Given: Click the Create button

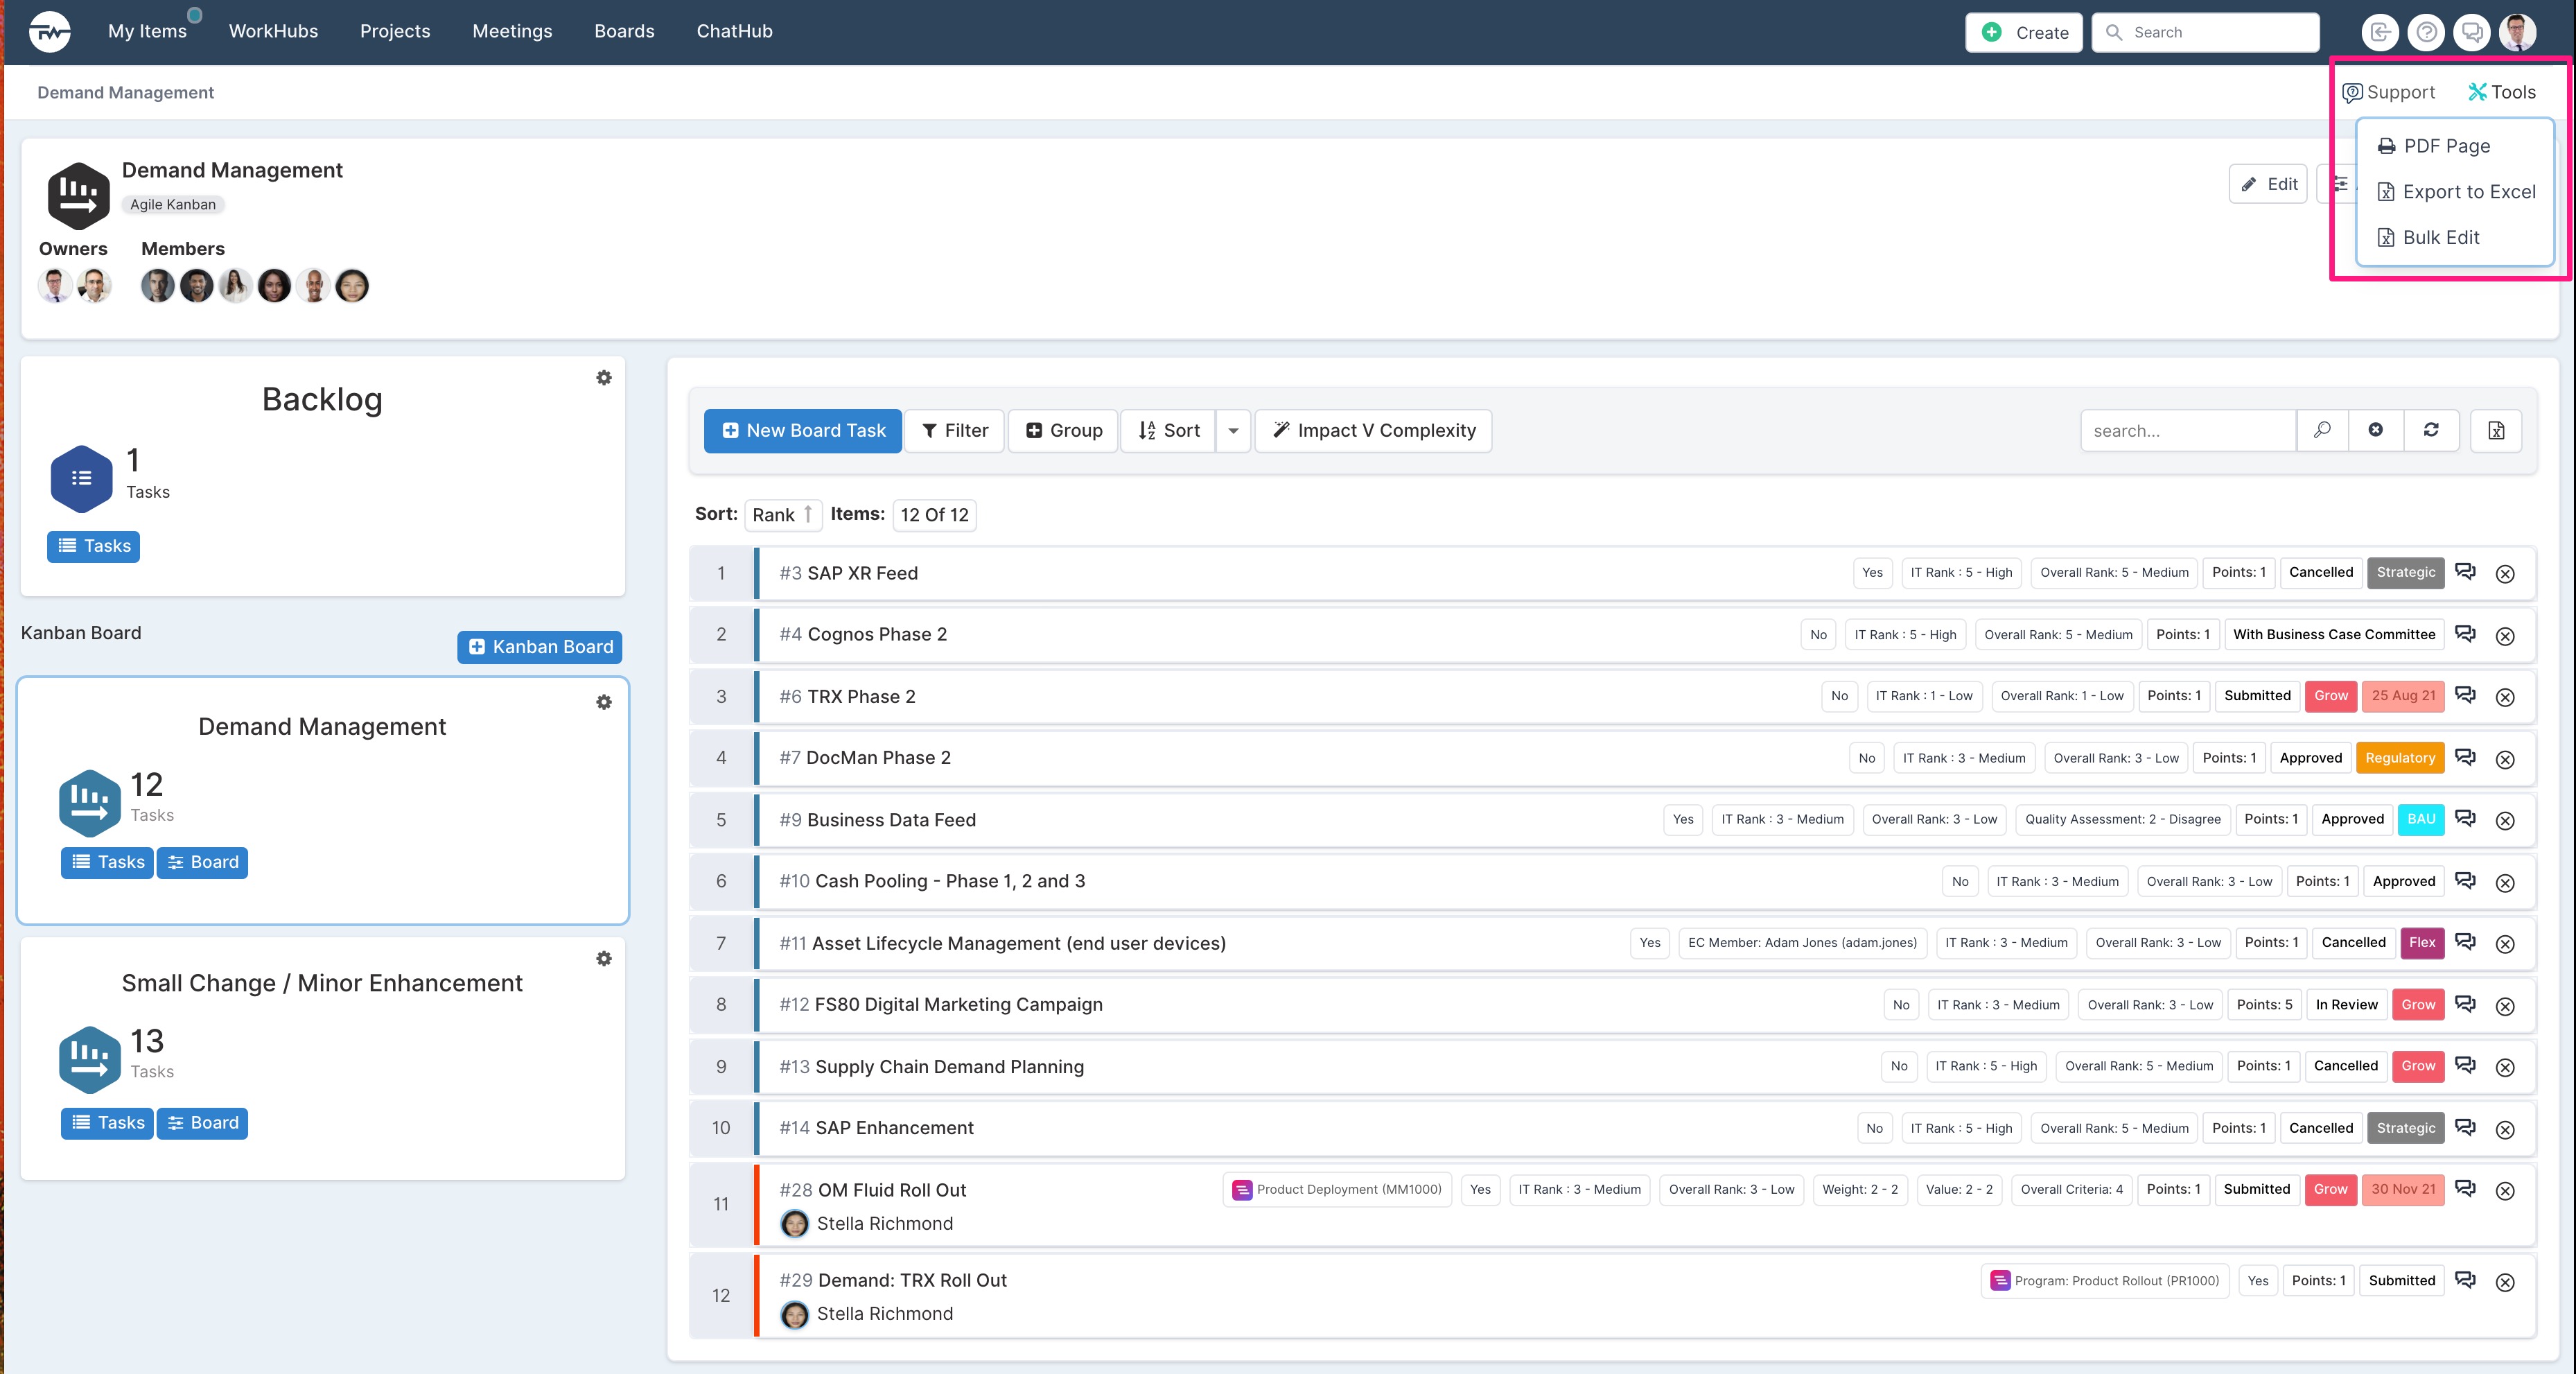Looking at the screenshot, I should pyautogui.click(x=2024, y=32).
